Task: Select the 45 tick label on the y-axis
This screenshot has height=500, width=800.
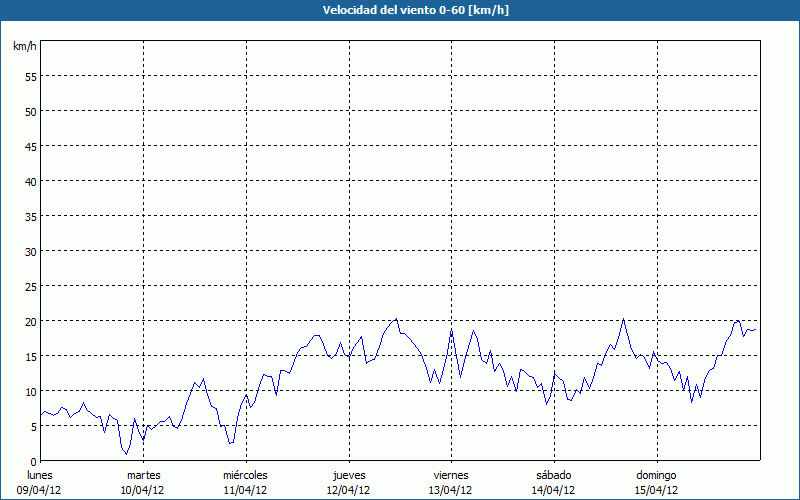Action: (x=30, y=147)
